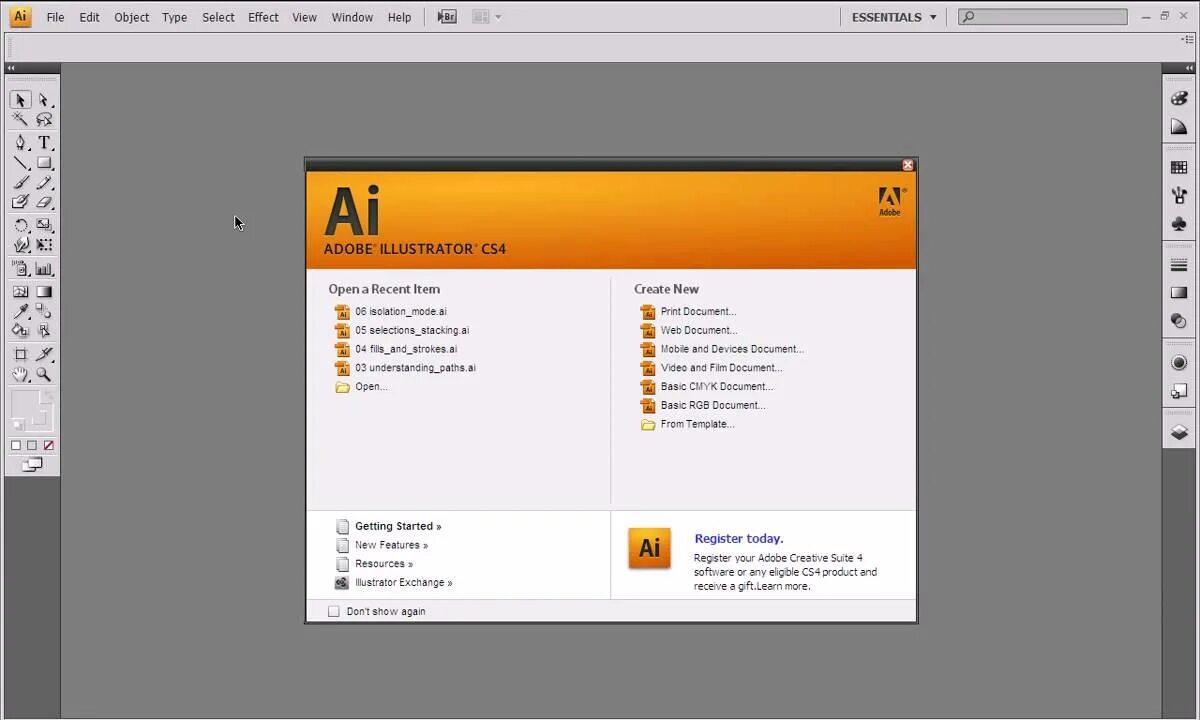Pick the Scale tool
This screenshot has height=720, width=1200.
(44, 226)
